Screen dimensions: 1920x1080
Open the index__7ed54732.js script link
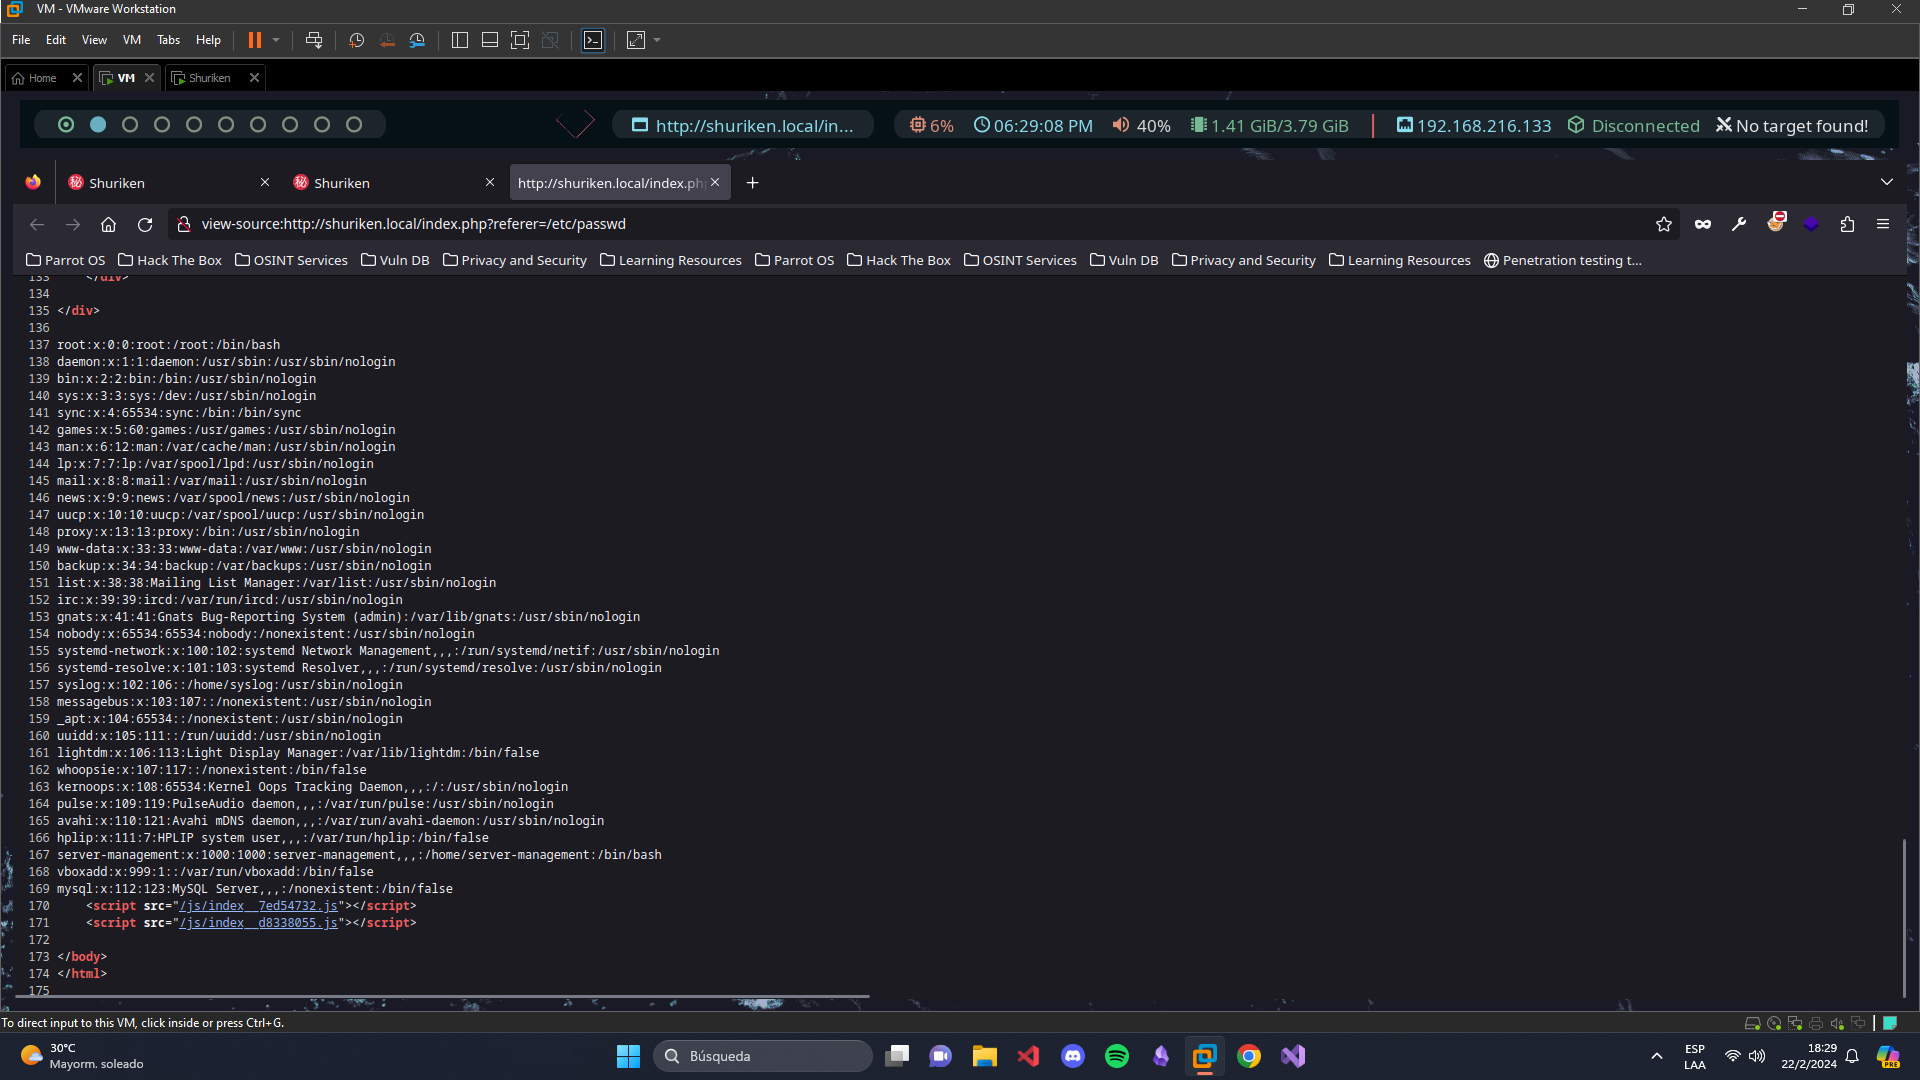point(258,906)
